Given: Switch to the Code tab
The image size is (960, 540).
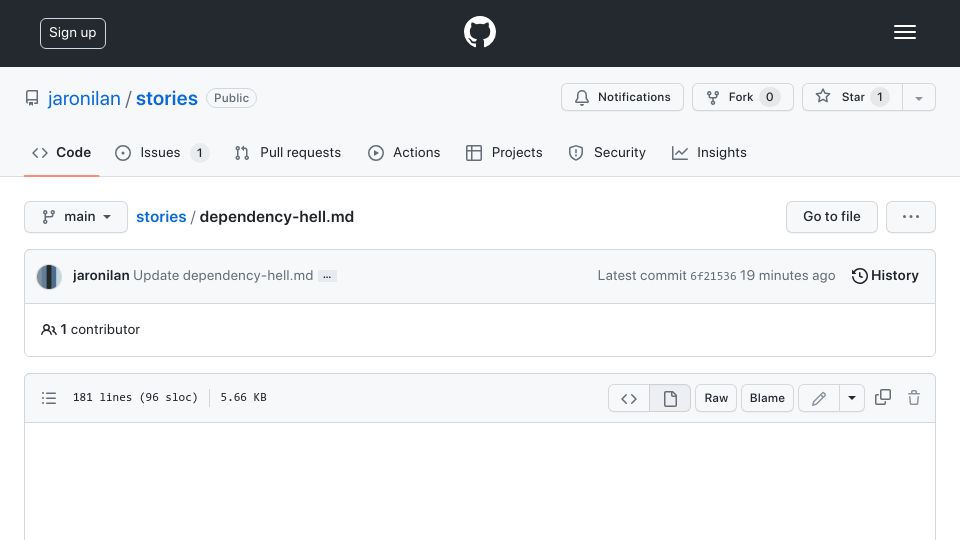Looking at the screenshot, I should pyautogui.click(x=61, y=152).
